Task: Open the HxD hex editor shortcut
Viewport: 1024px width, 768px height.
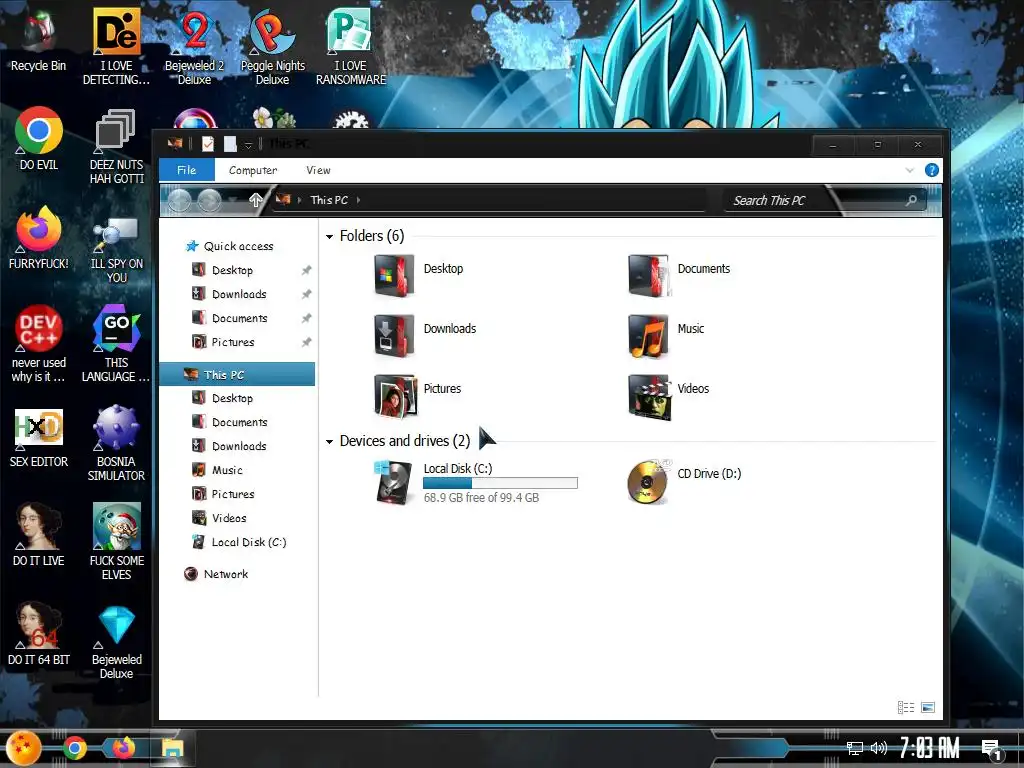Action: 39,436
